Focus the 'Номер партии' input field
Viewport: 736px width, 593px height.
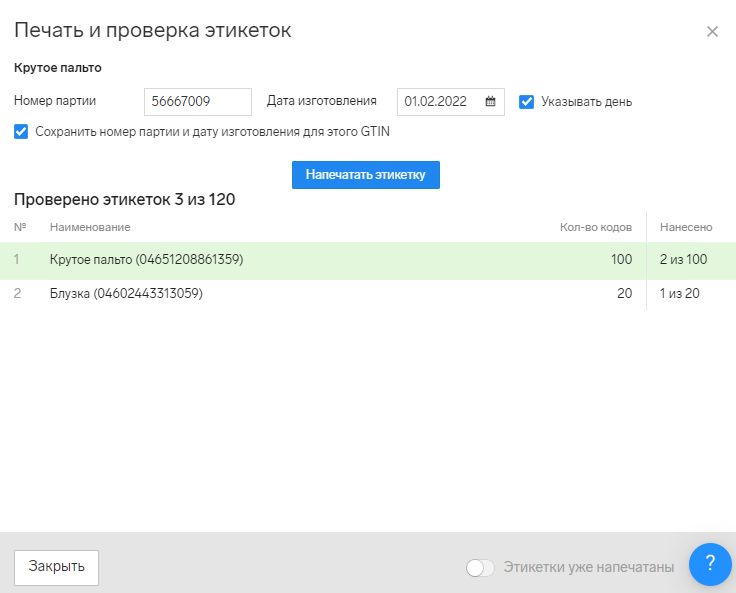198,101
